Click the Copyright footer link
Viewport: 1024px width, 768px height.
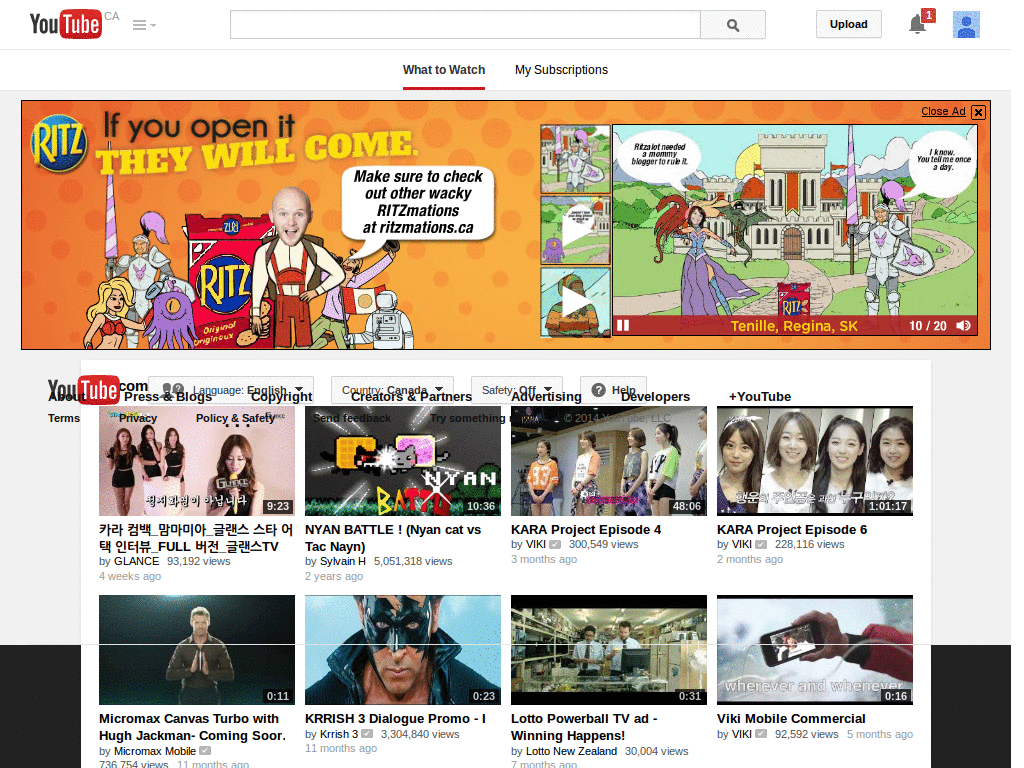(281, 396)
